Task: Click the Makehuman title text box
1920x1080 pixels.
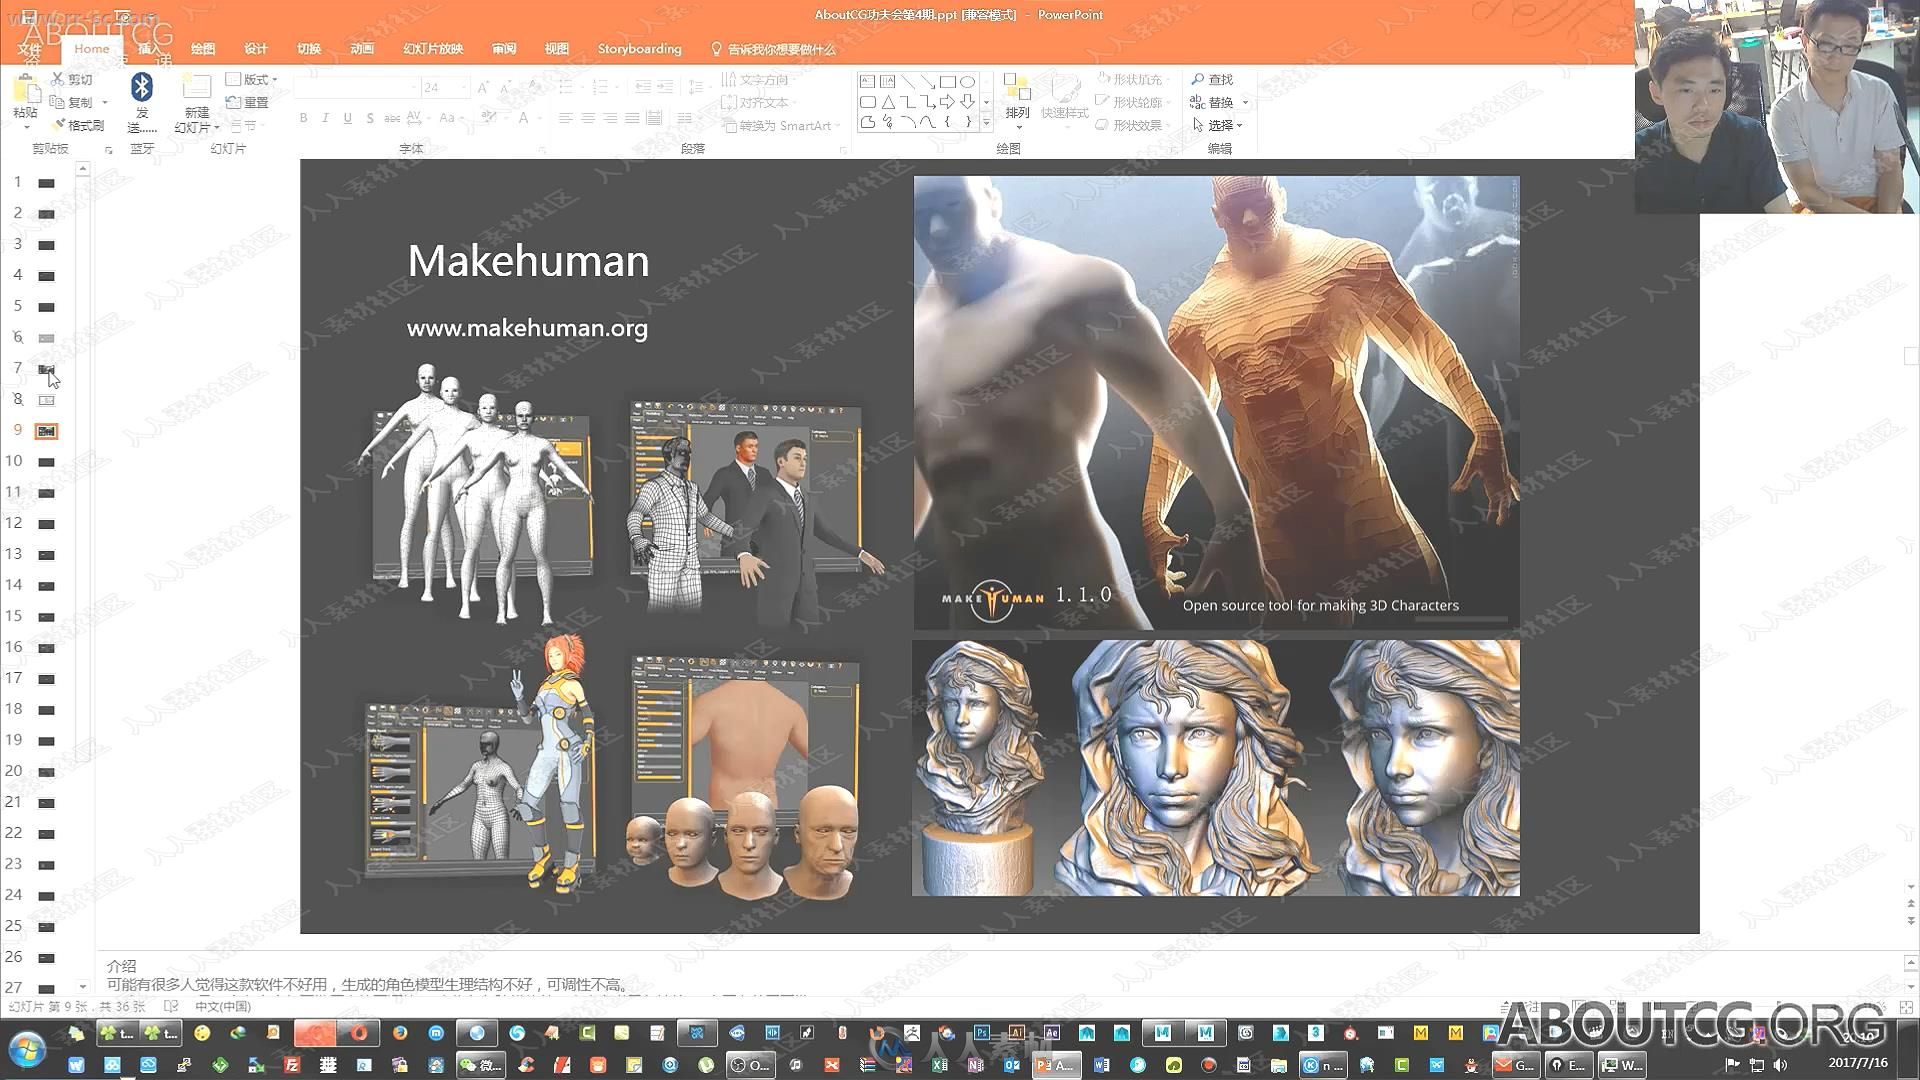Action: [528, 261]
